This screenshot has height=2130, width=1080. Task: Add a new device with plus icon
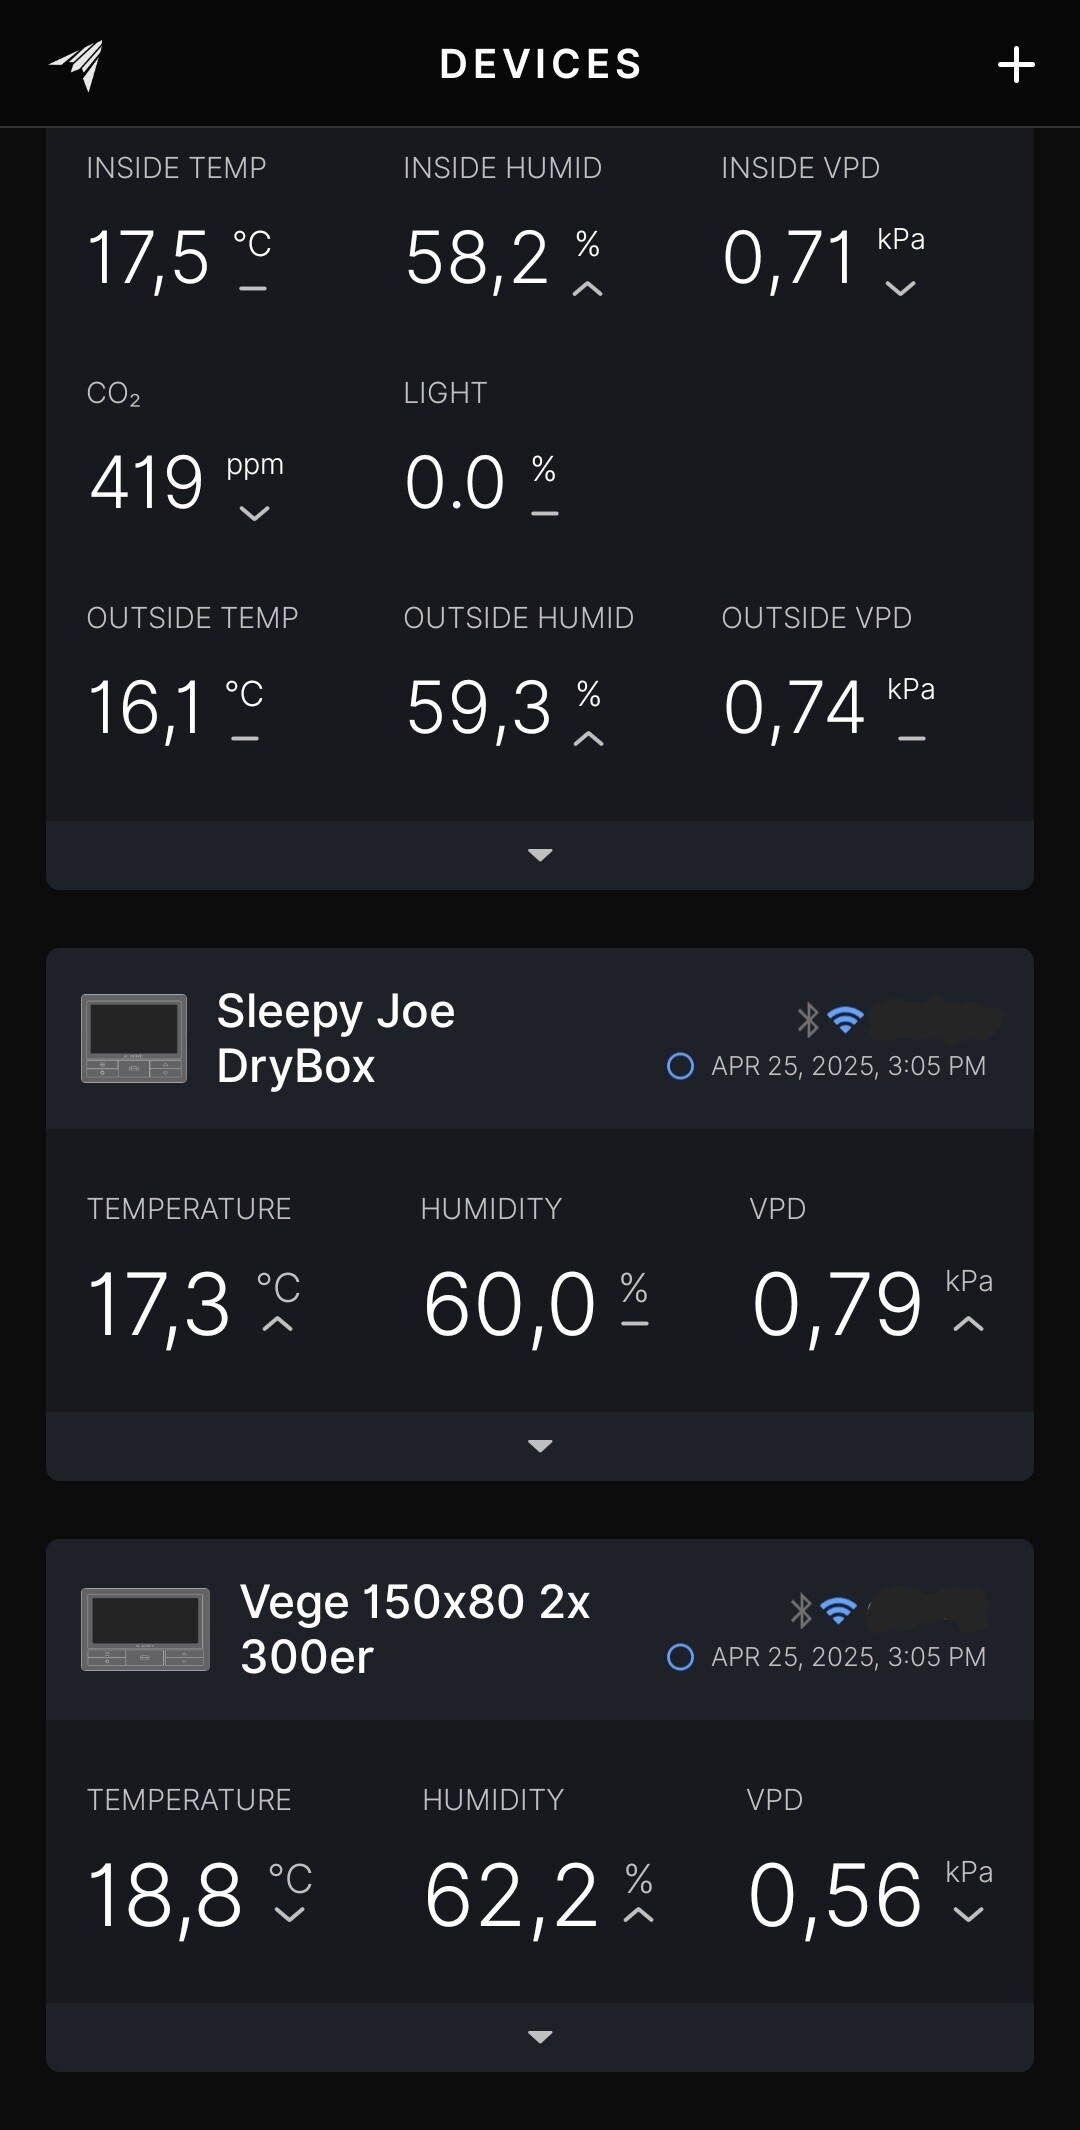point(1016,65)
